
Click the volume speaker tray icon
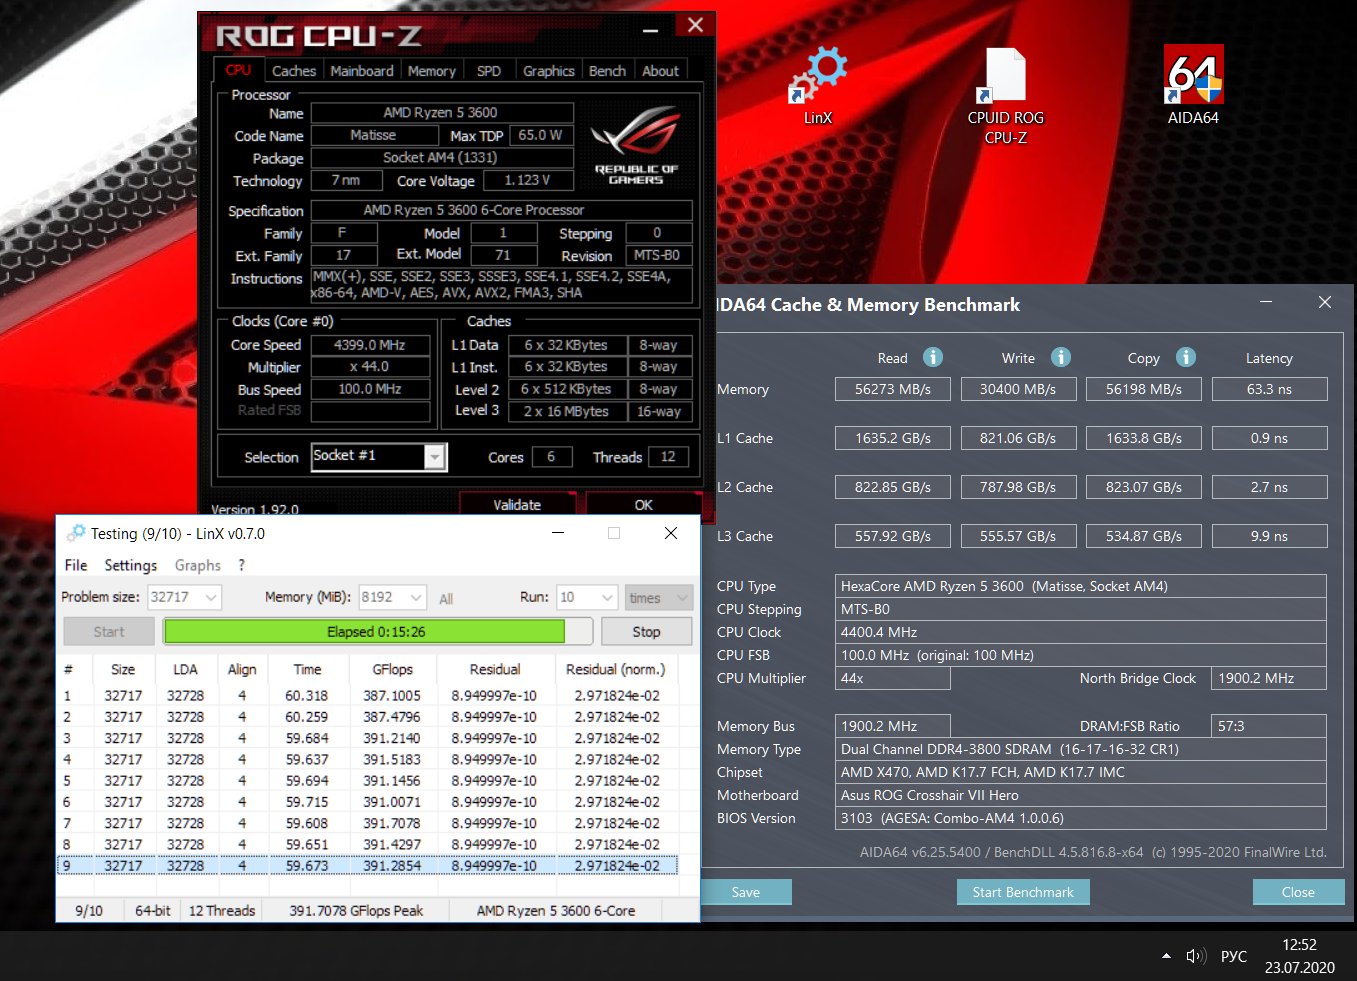[x=1195, y=956]
